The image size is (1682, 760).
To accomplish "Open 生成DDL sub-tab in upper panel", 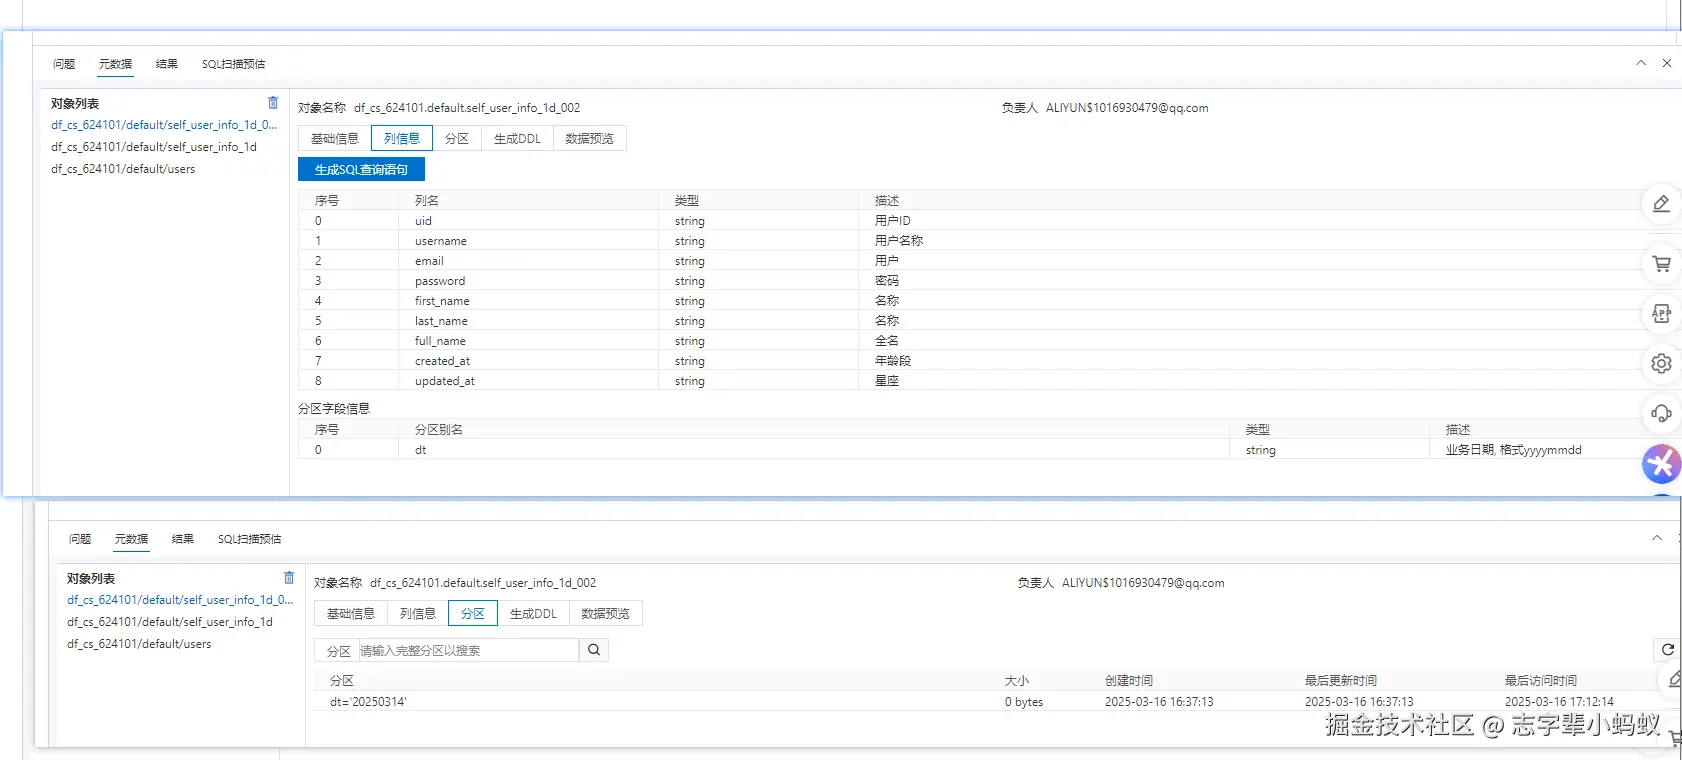I will 517,139.
